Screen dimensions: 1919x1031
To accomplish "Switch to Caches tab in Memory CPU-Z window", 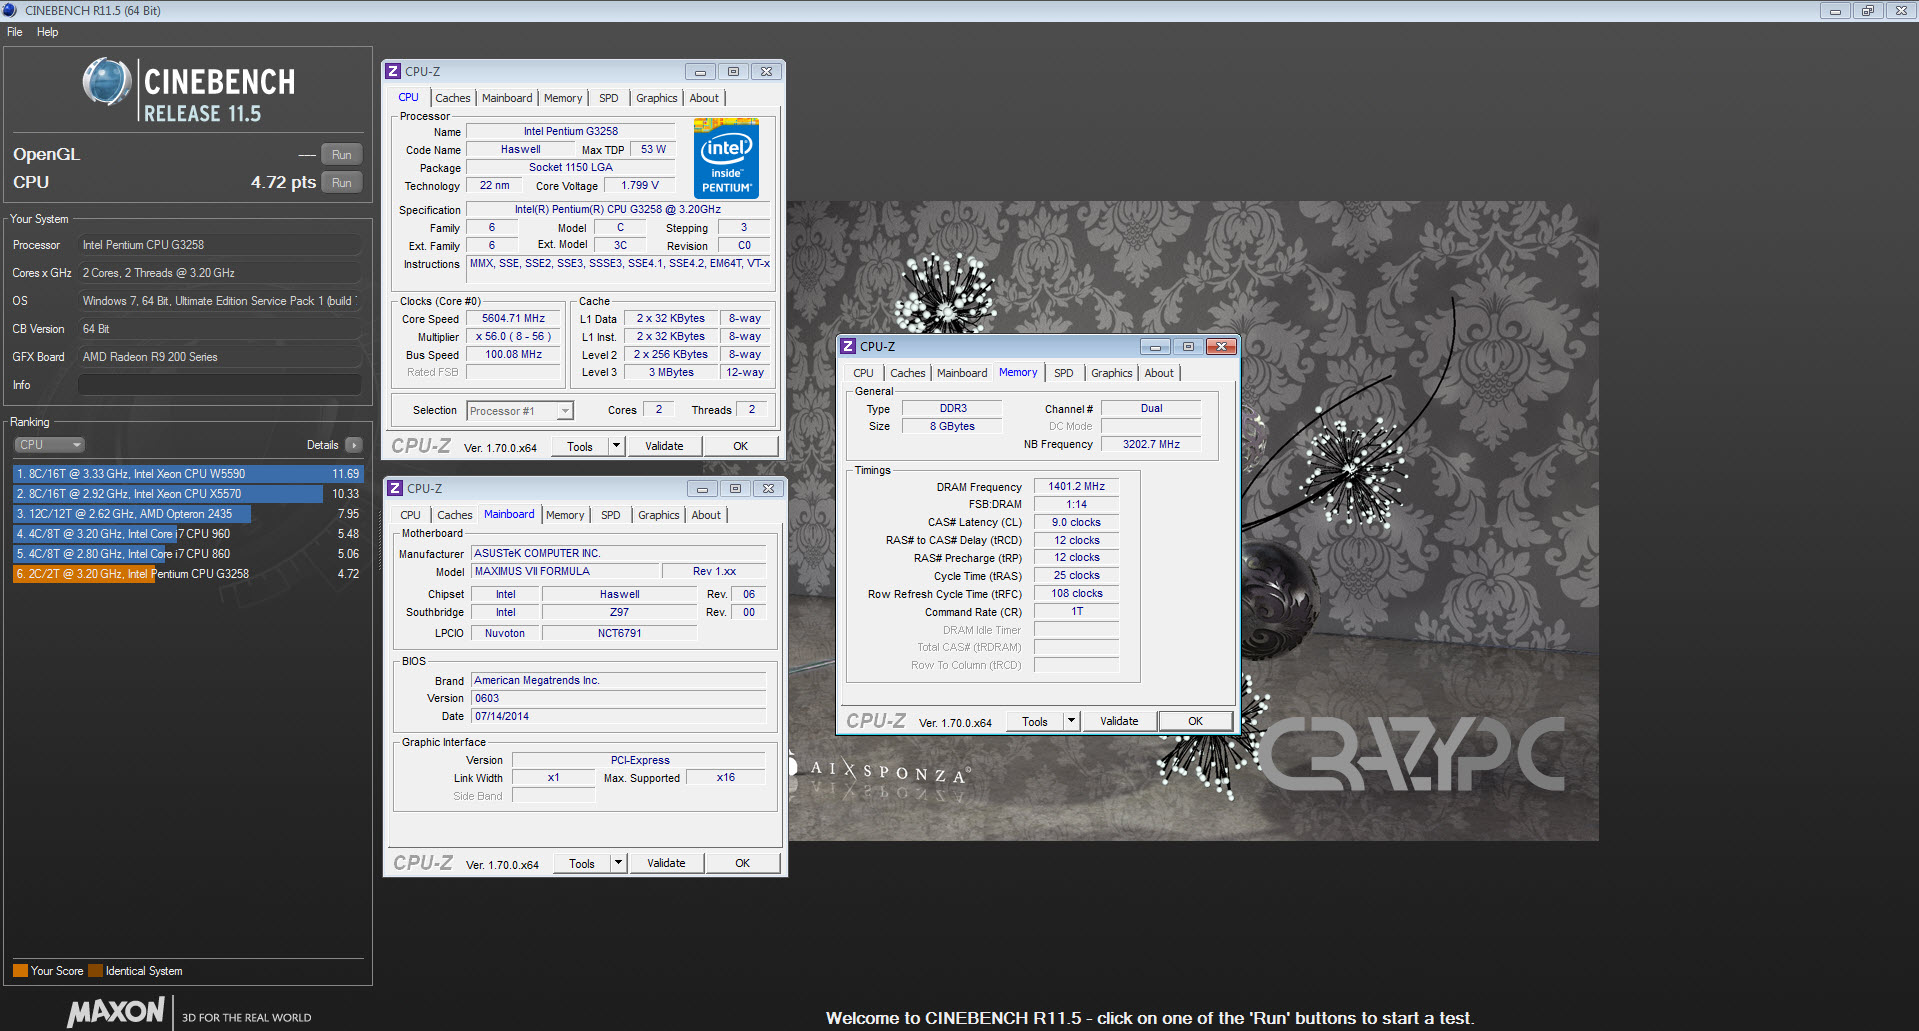I will pos(908,373).
